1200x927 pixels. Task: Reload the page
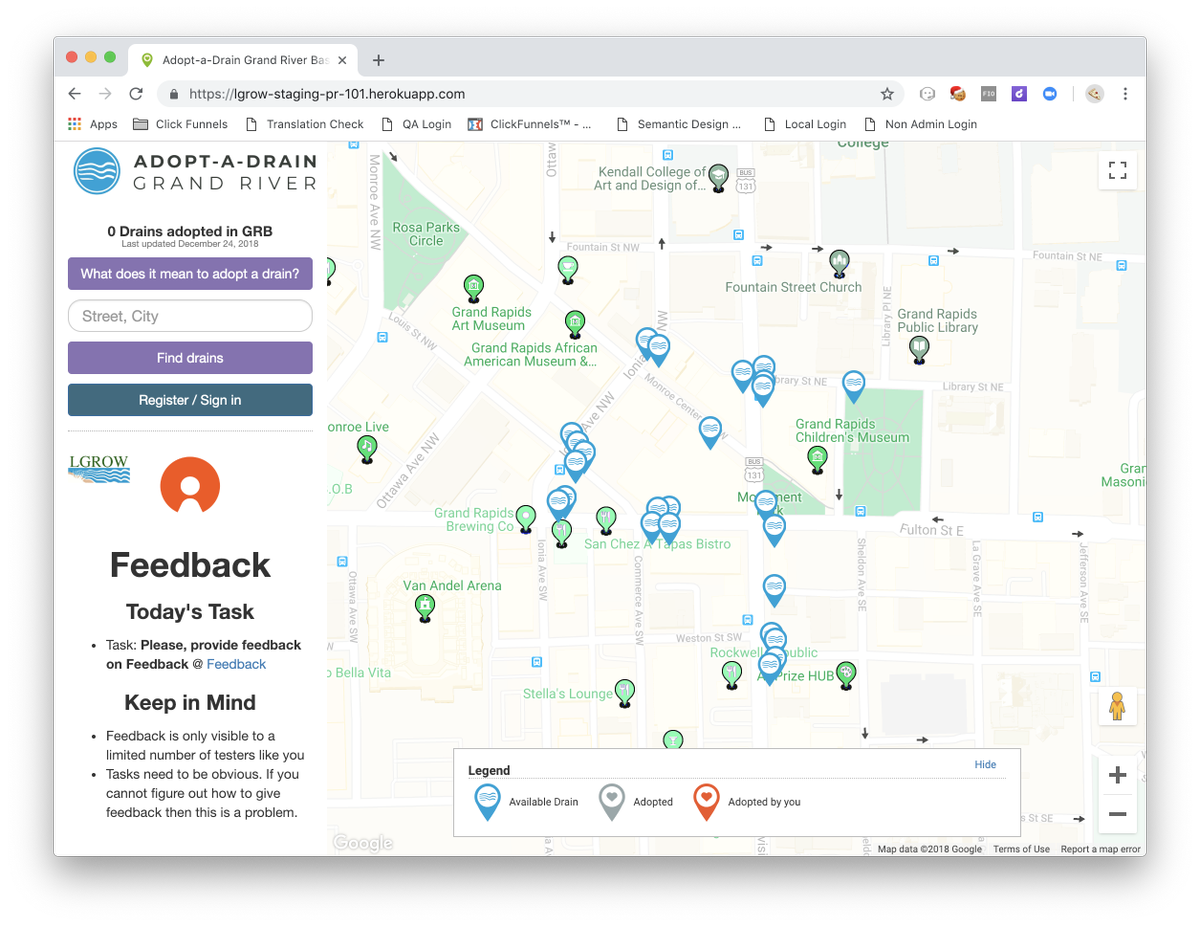coord(136,94)
